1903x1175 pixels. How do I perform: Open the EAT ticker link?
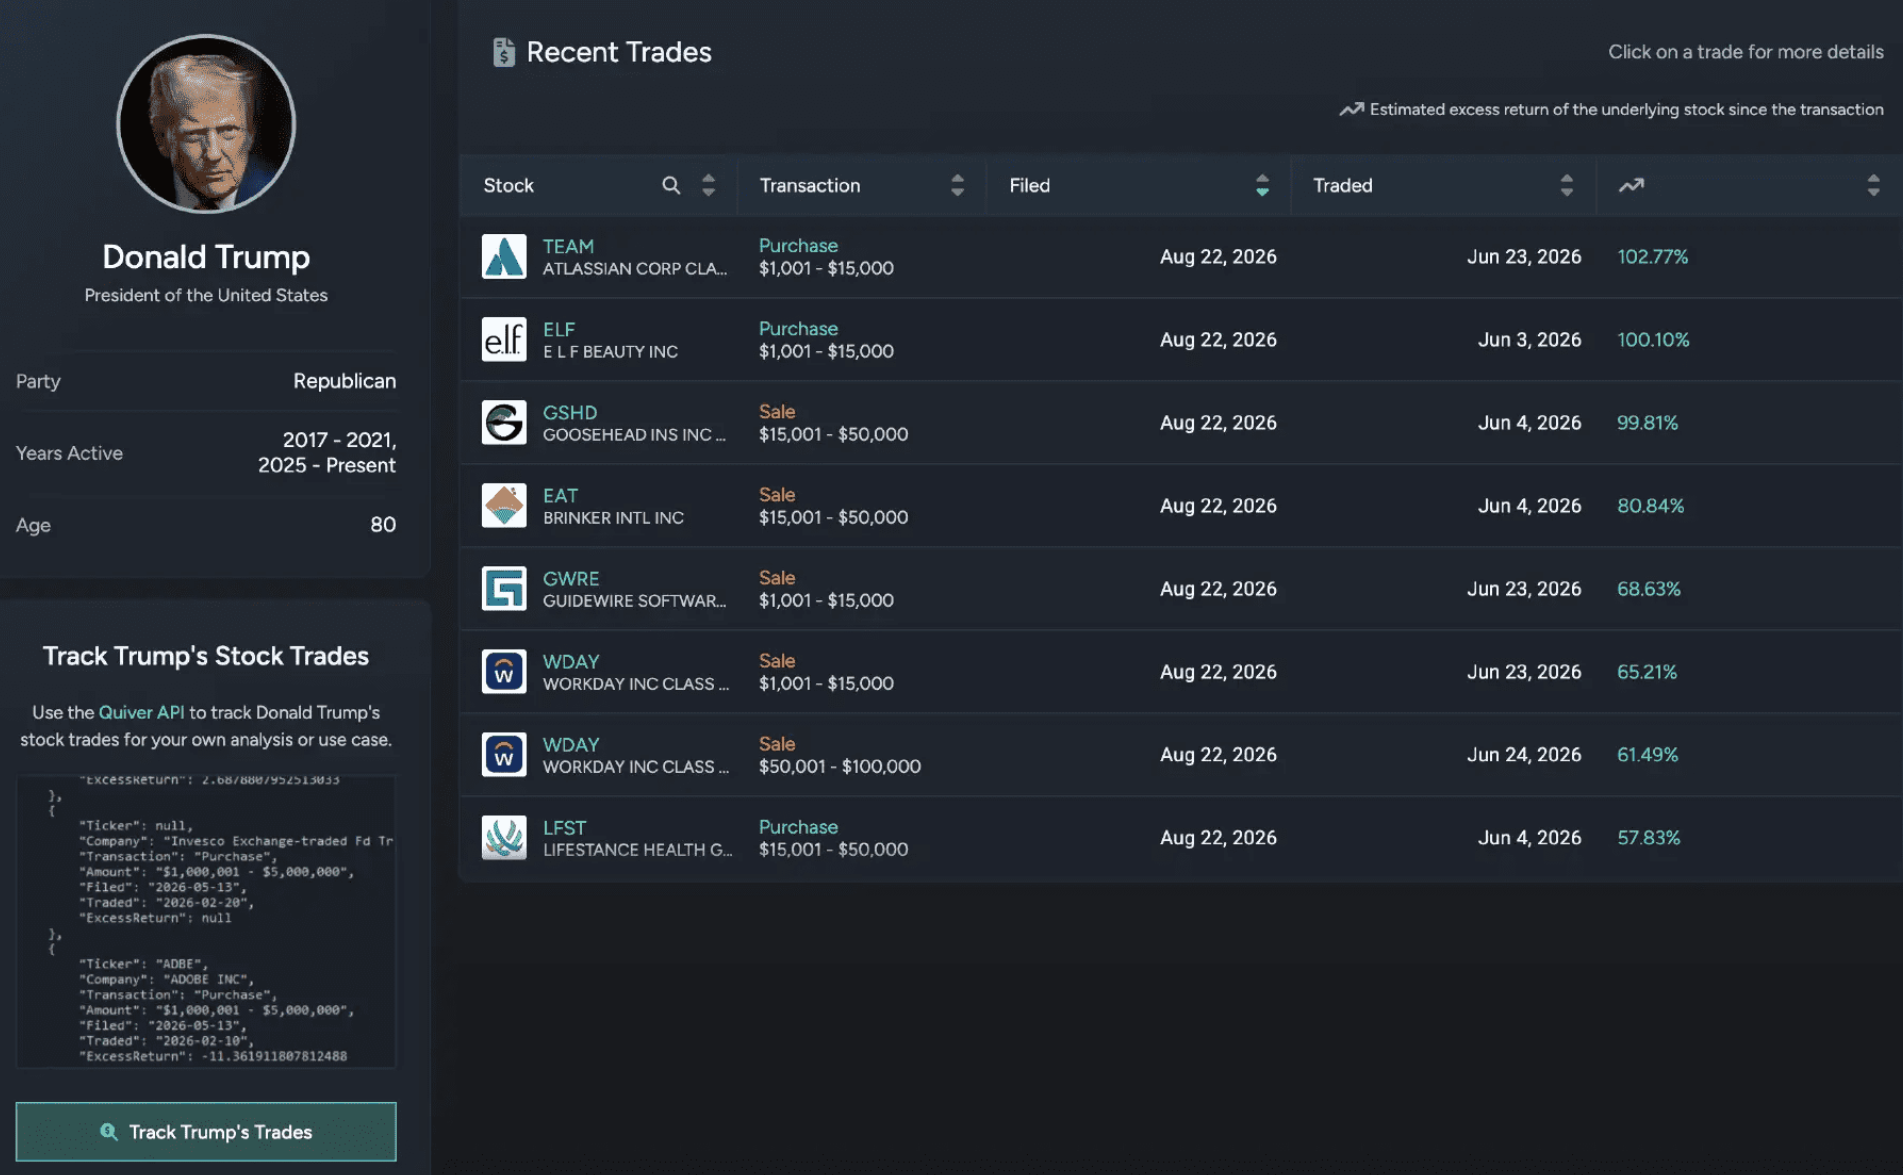coord(560,495)
